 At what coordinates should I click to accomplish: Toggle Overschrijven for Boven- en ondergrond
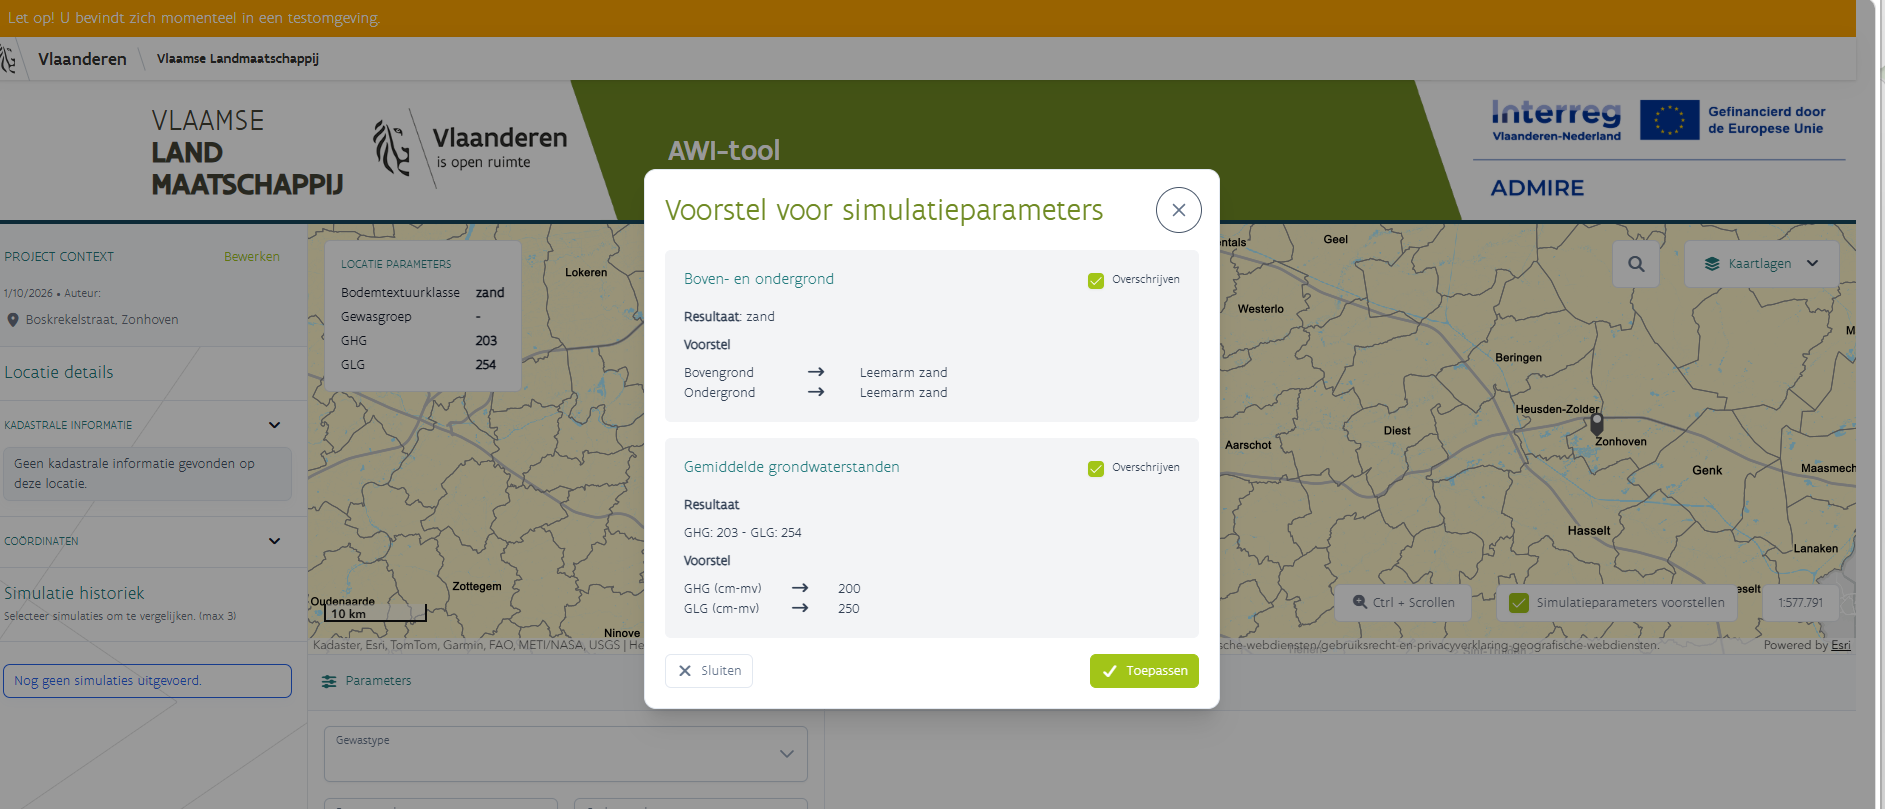[1096, 280]
